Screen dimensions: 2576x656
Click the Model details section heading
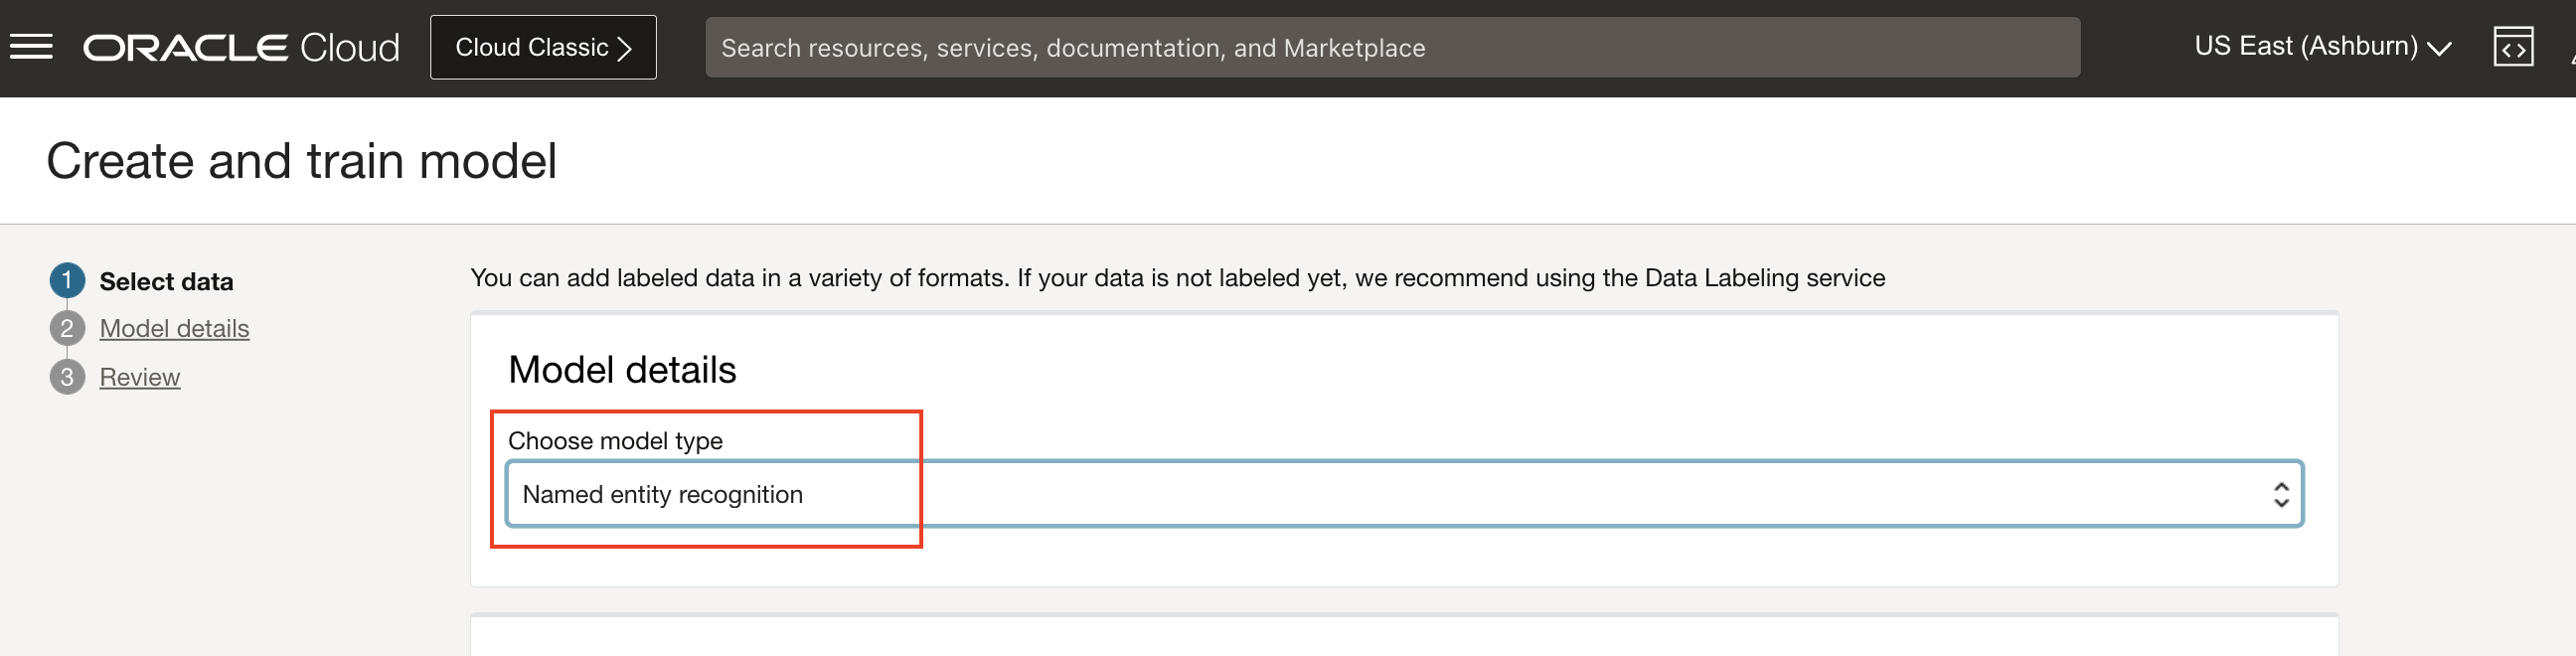pos(621,370)
